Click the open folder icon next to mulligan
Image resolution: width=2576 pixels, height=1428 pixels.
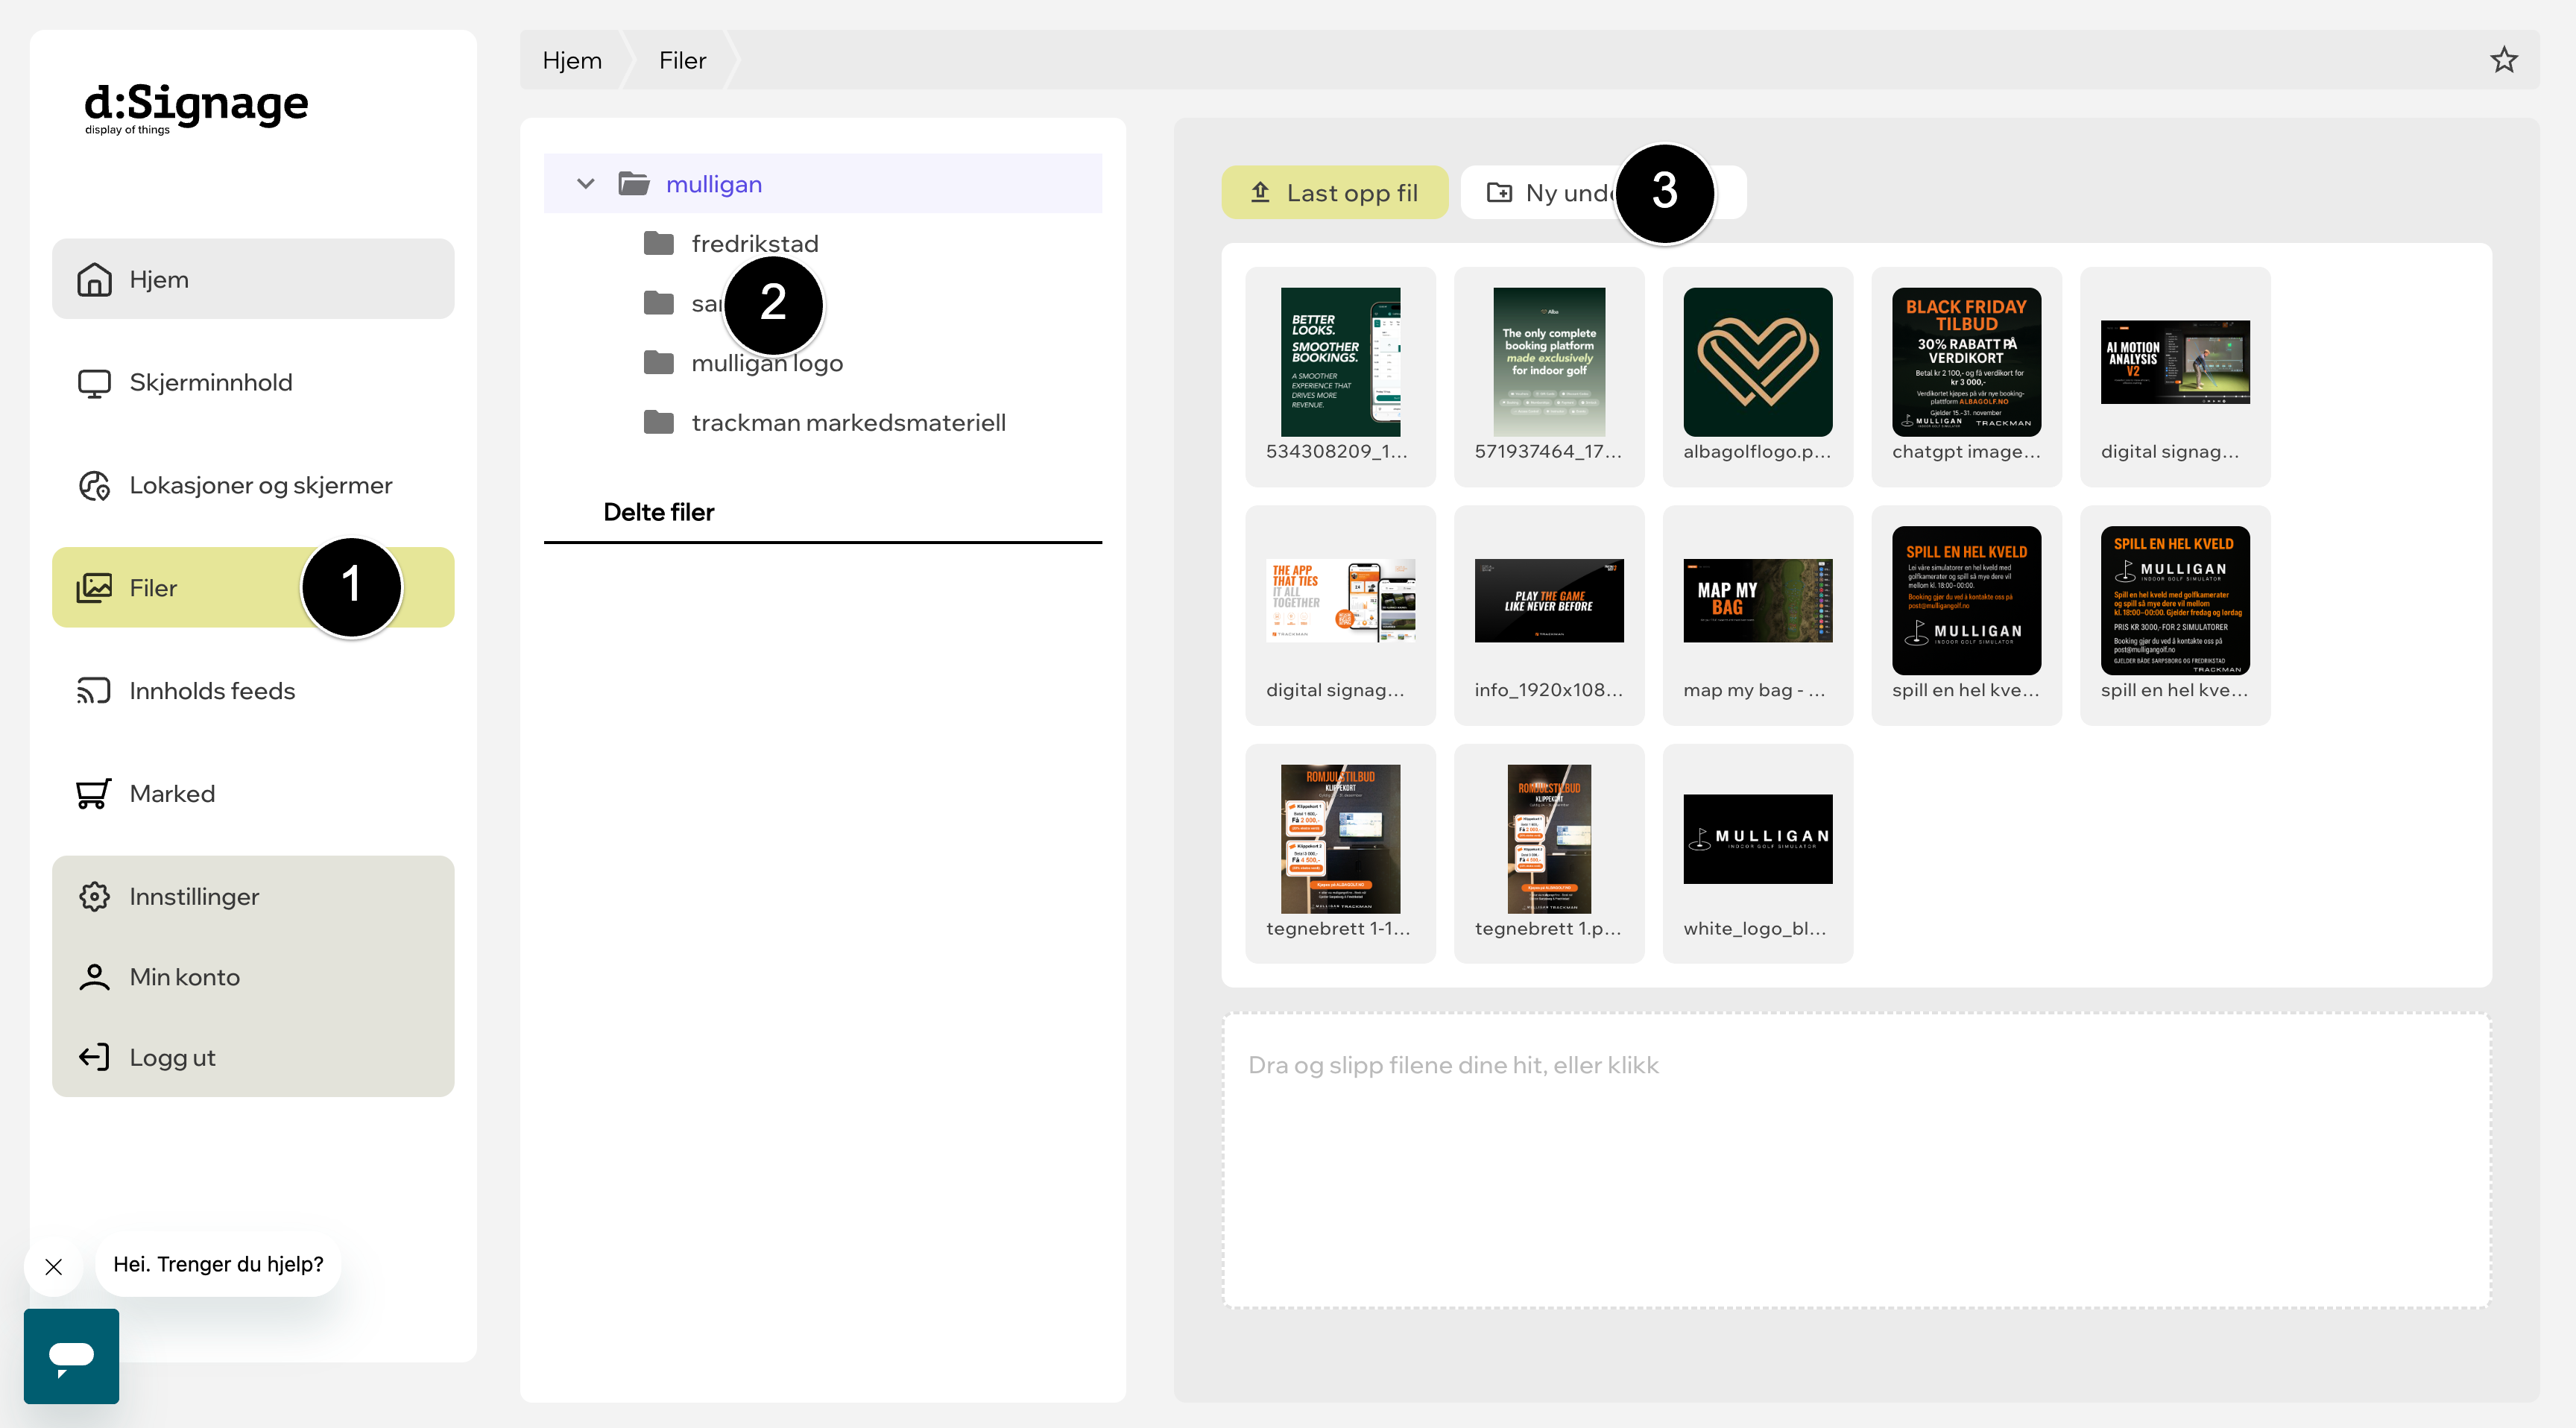click(x=634, y=184)
